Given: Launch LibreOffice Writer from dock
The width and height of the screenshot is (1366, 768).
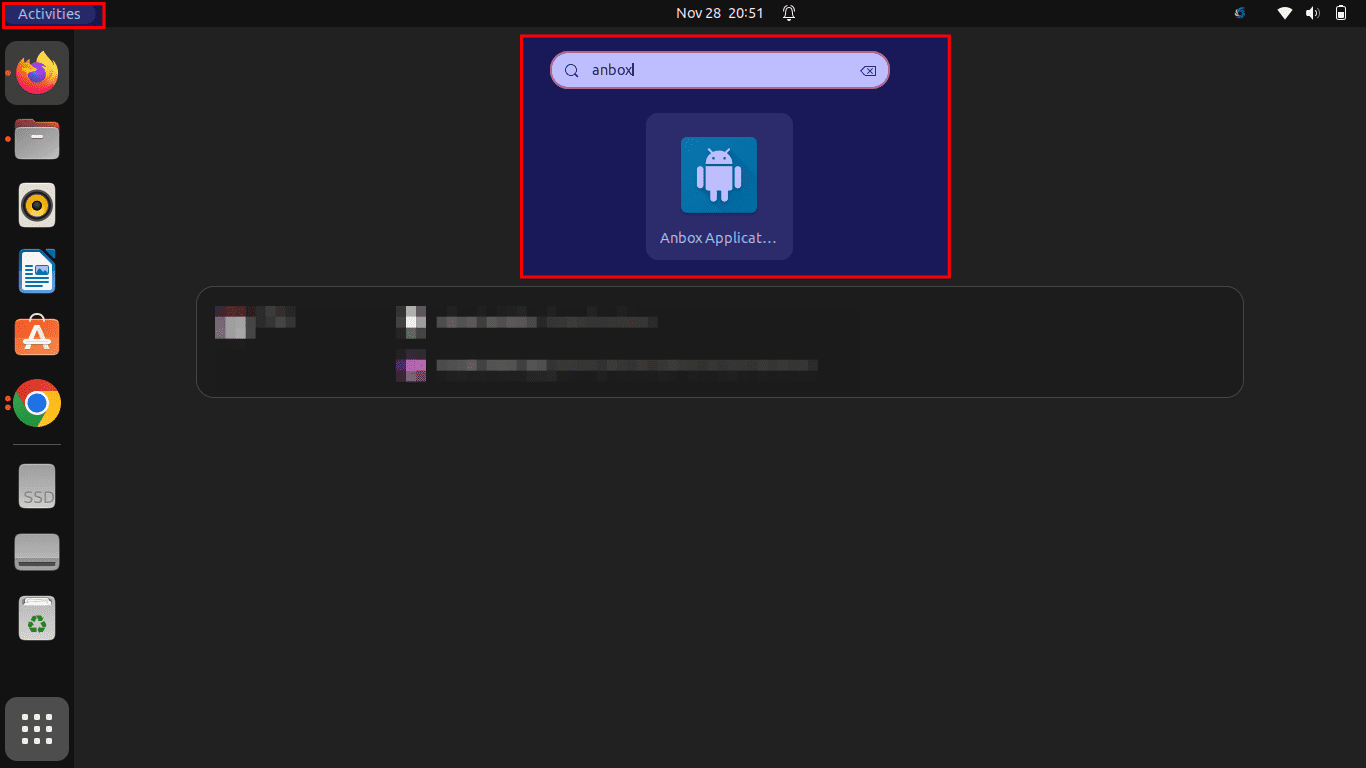Looking at the screenshot, I should tap(37, 271).
